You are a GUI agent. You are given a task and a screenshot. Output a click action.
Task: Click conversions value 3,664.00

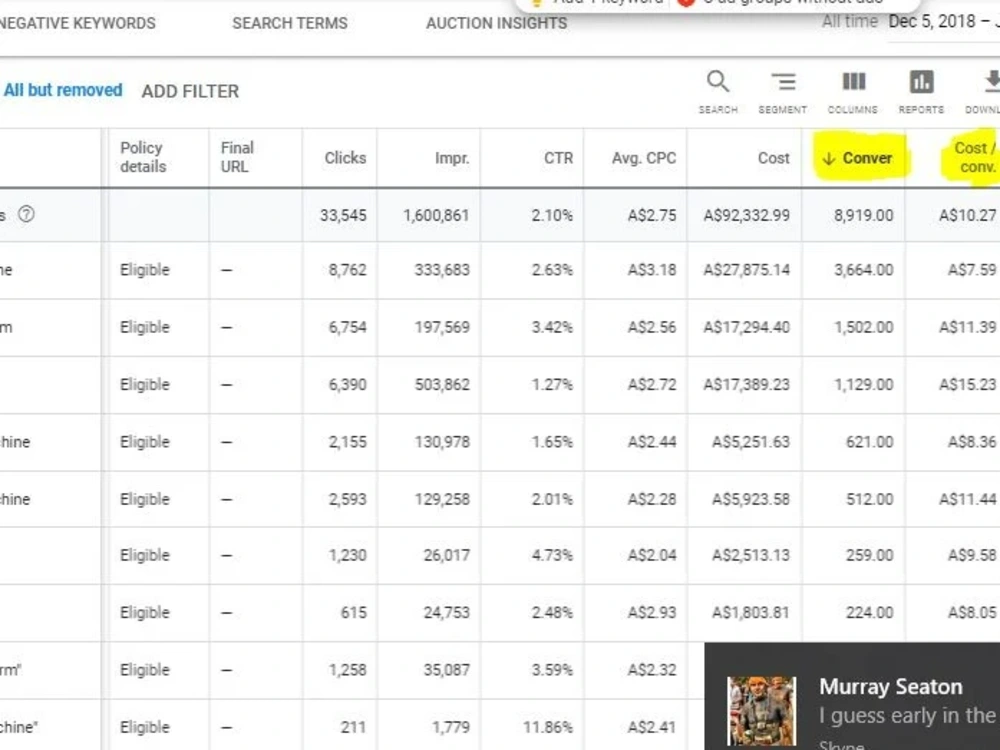click(x=864, y=270)
